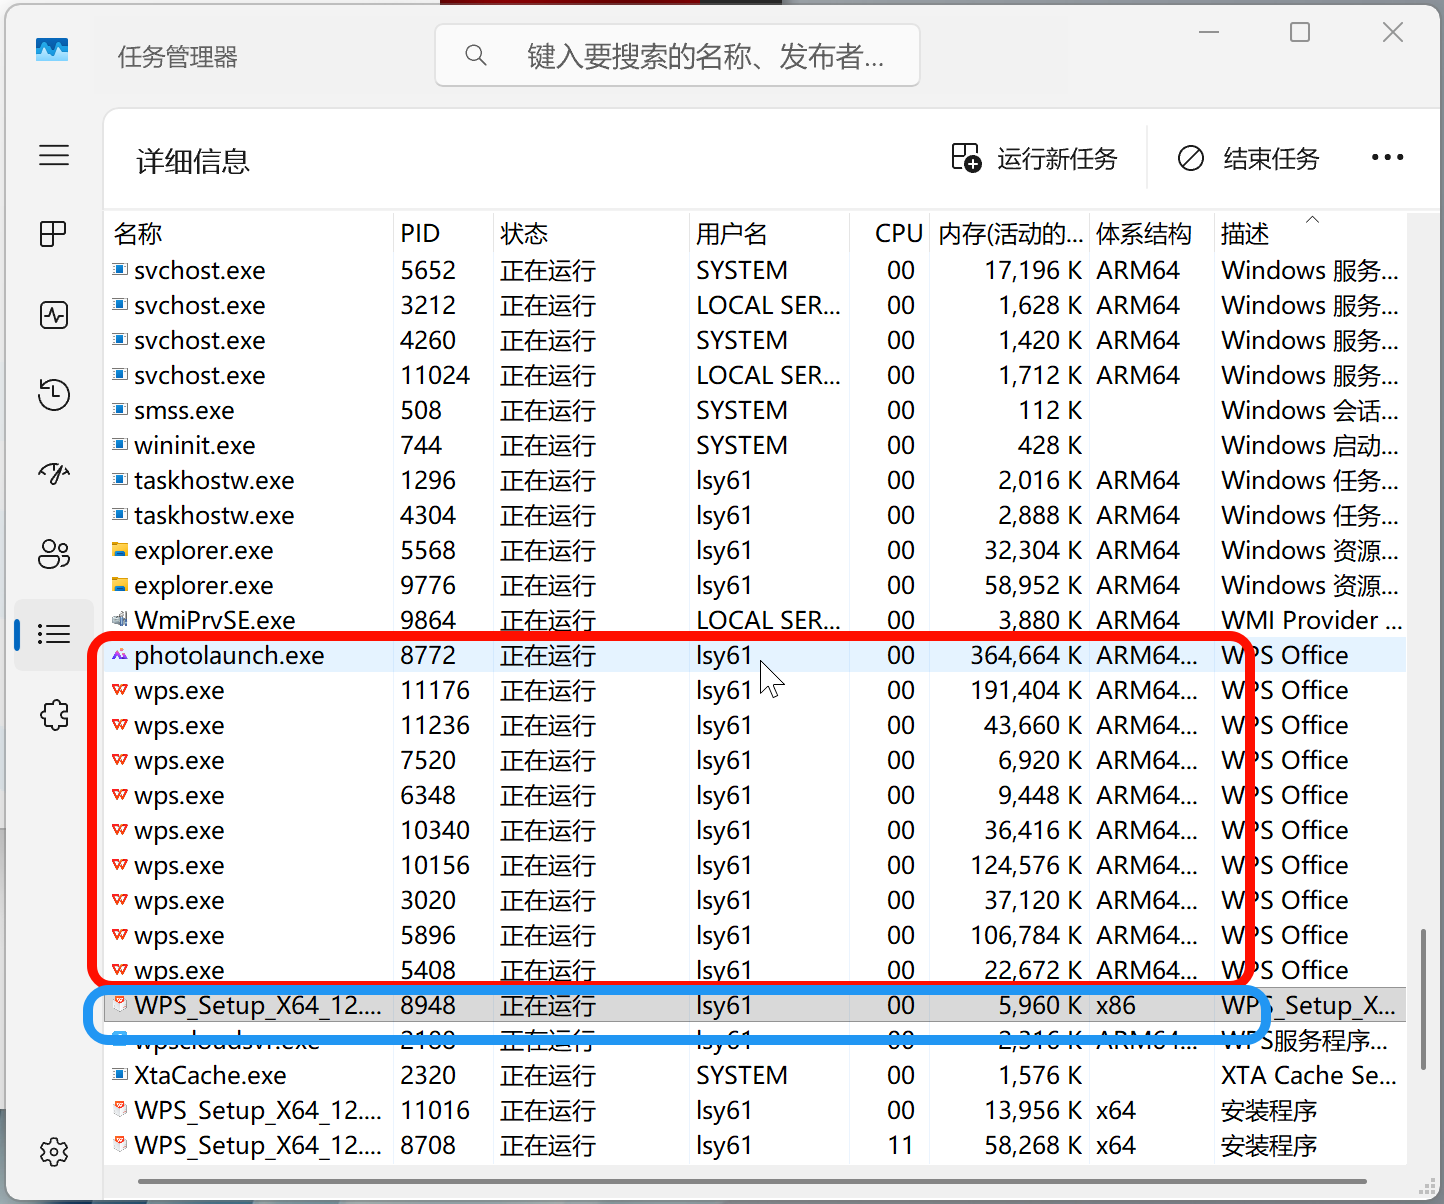Click the 运行新任务 (Run new task) button

(x=1034, y=158)
